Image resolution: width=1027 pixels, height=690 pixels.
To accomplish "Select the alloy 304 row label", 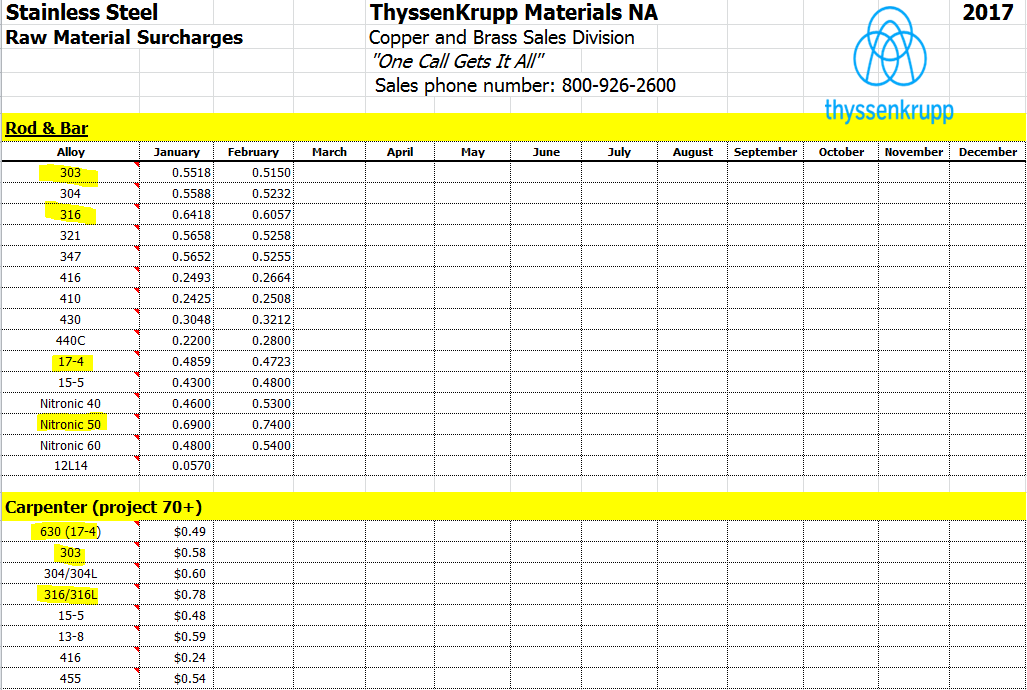I will (70, 194).
